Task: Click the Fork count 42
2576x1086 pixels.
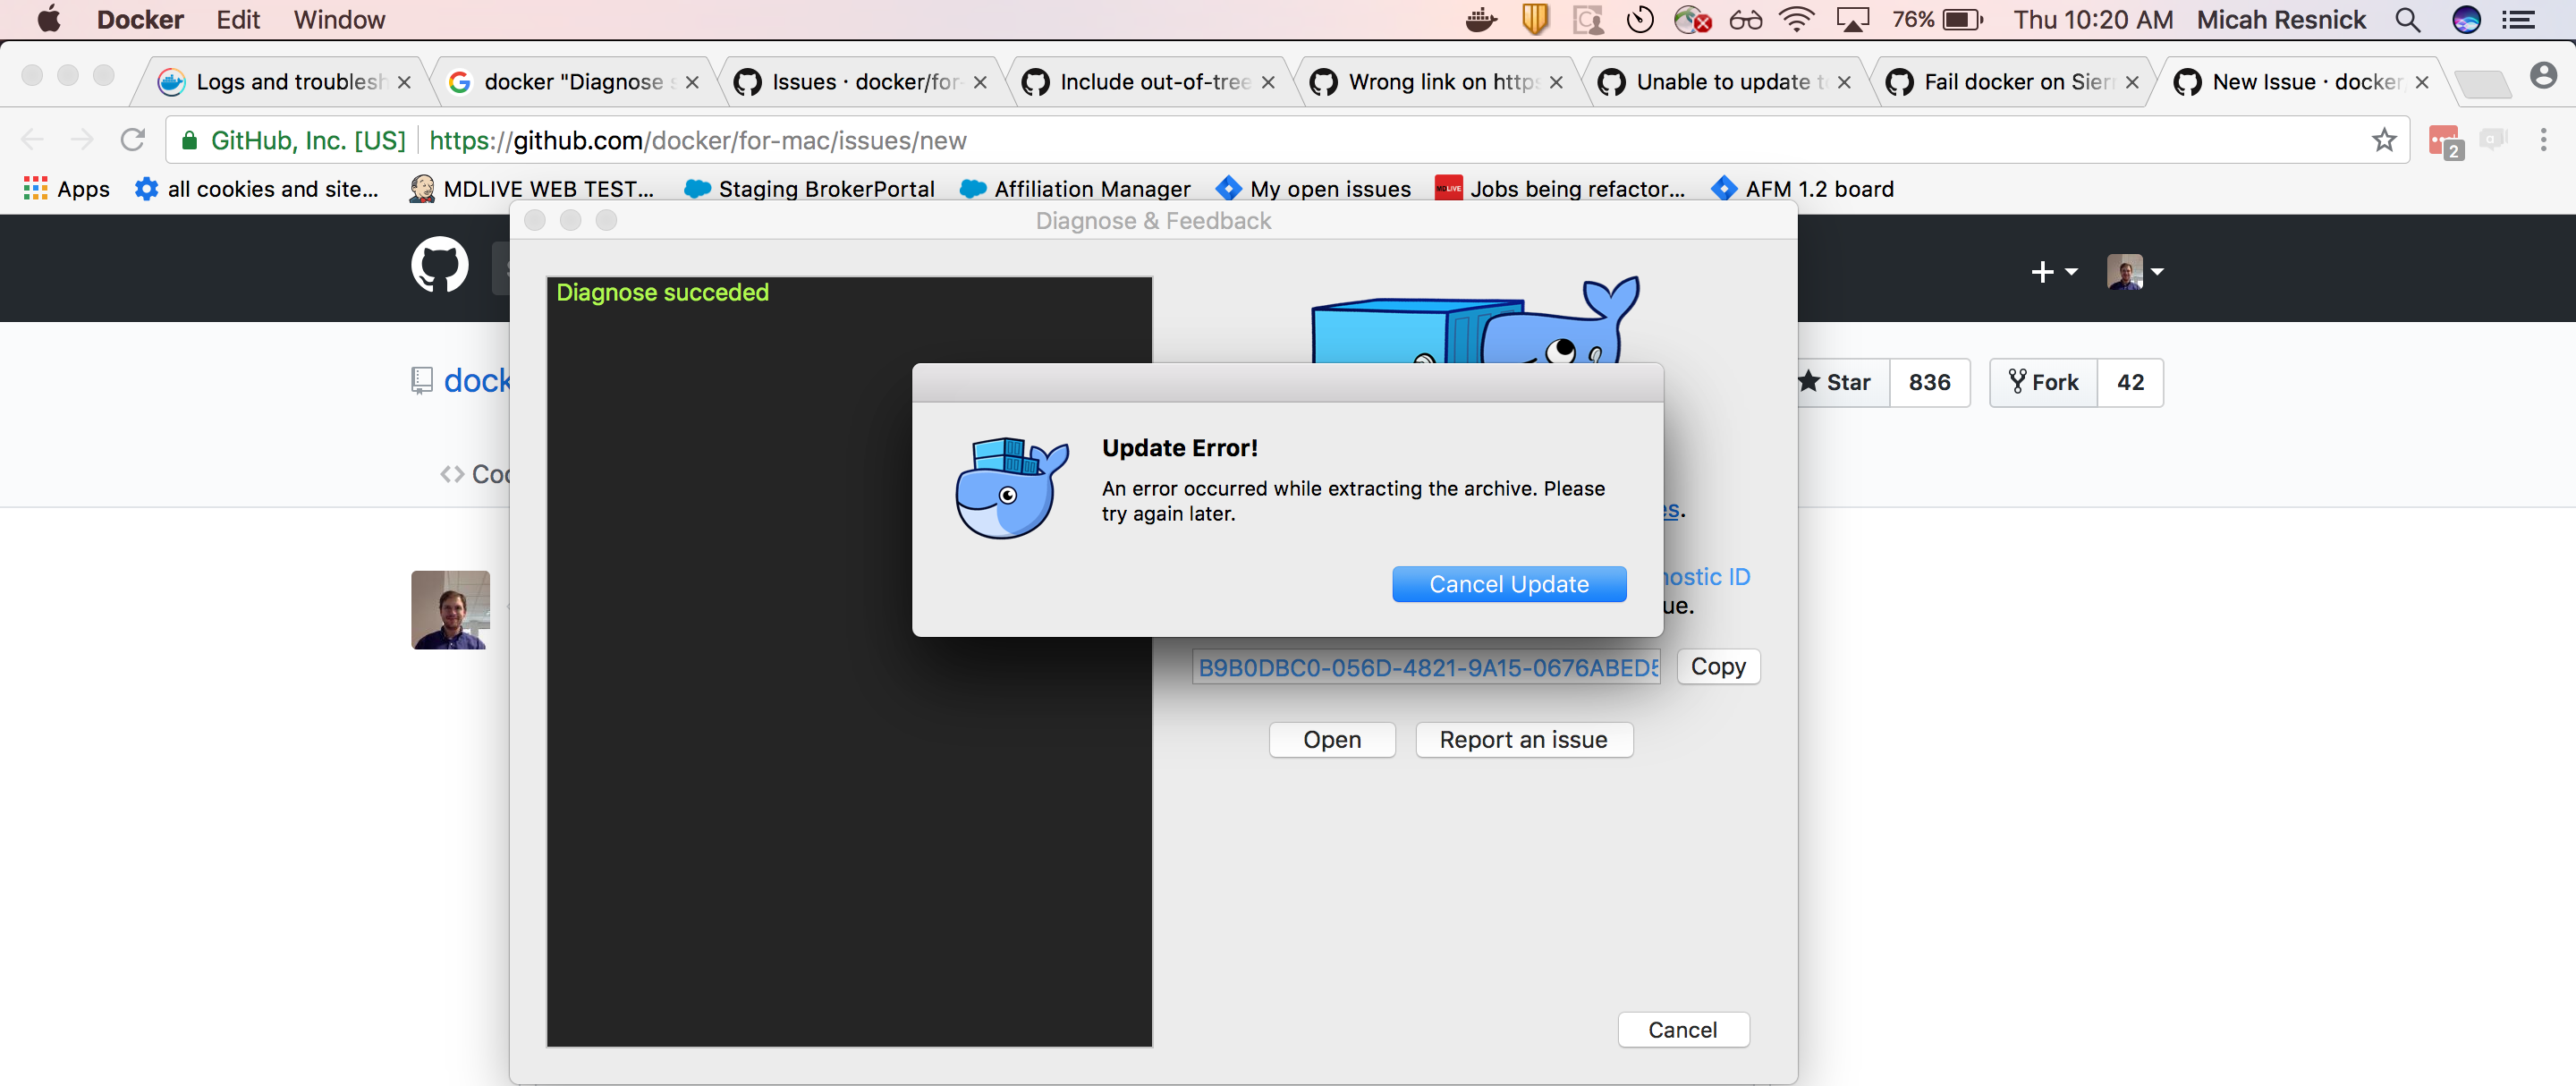Action: 2130,383
